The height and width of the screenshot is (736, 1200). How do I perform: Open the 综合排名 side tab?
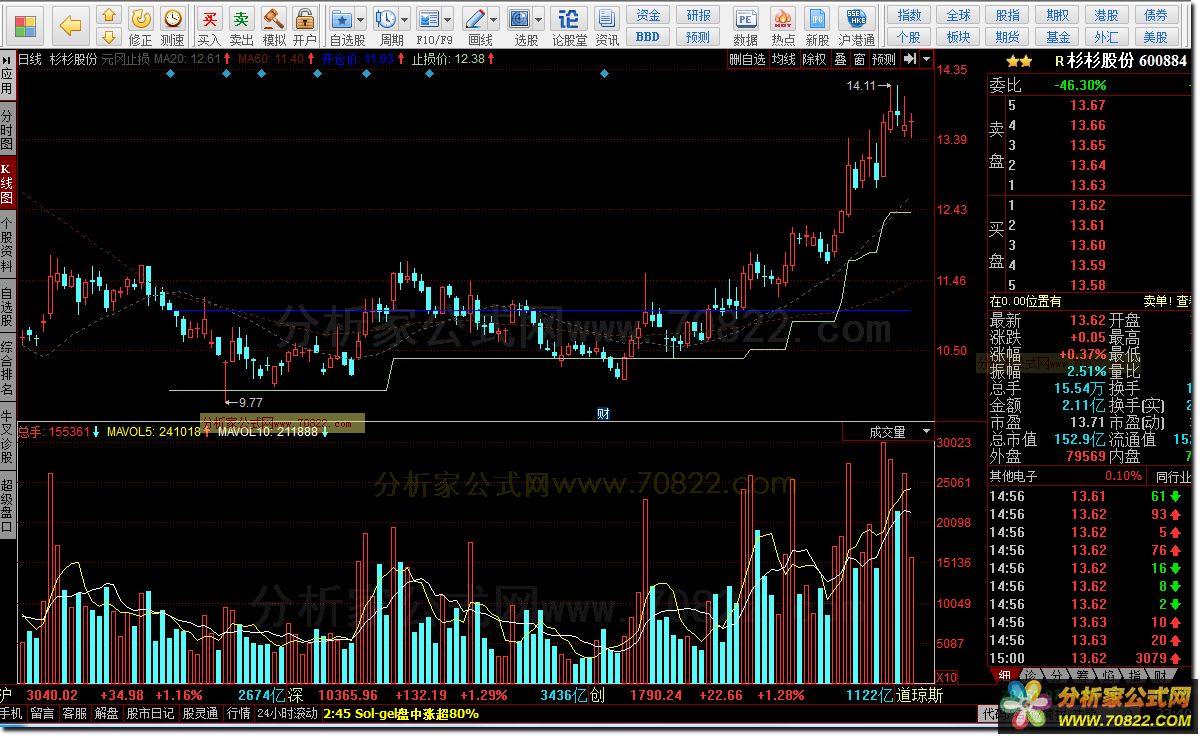tap(7, 366)
